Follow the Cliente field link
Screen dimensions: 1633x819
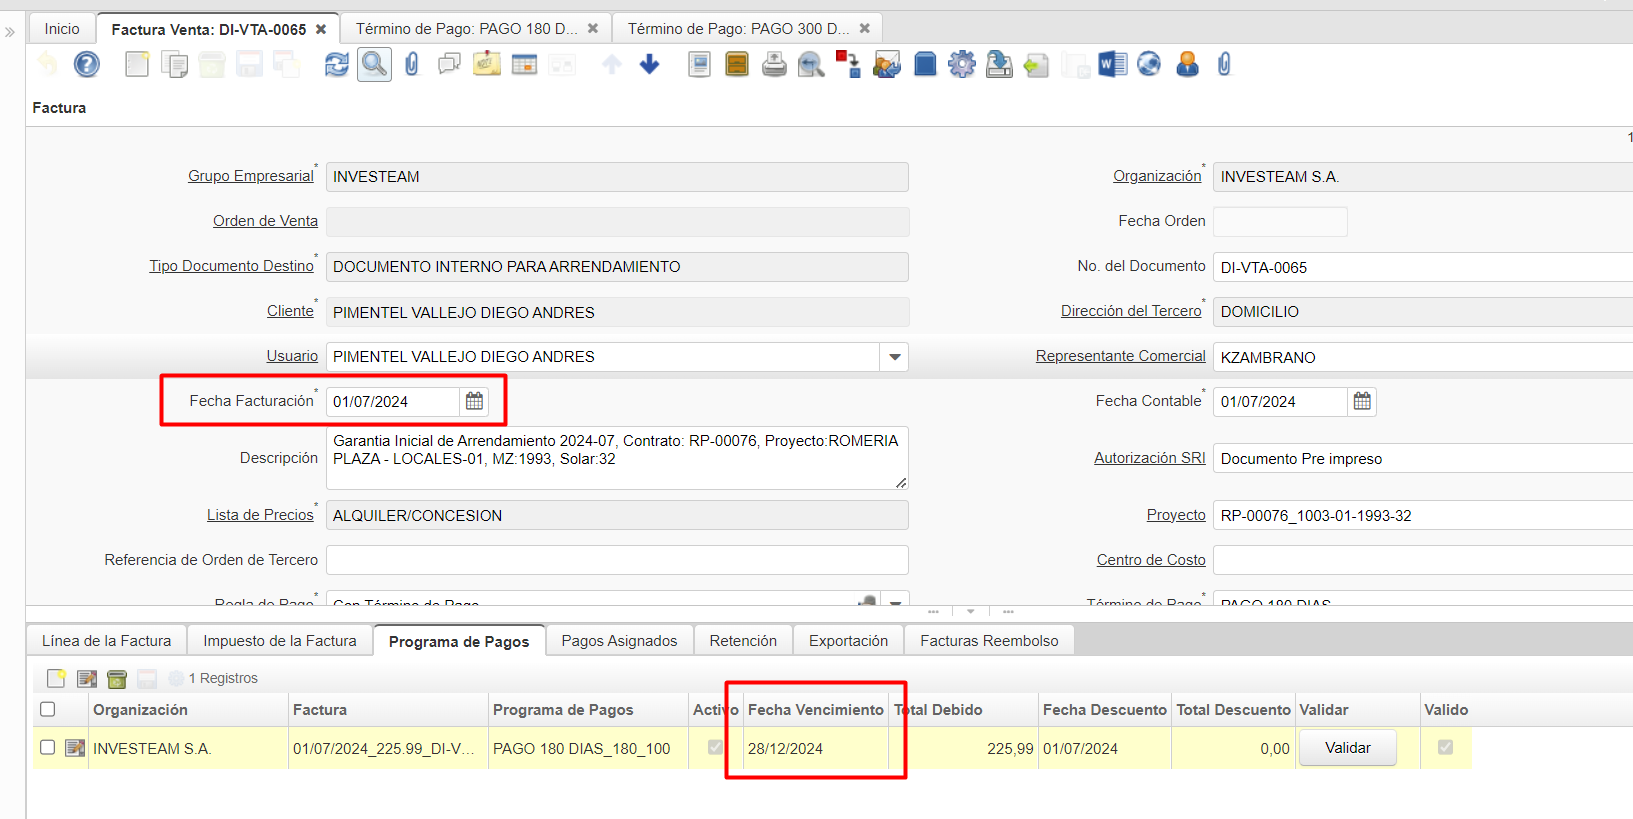pyautogui.click(x=290, y=311)
